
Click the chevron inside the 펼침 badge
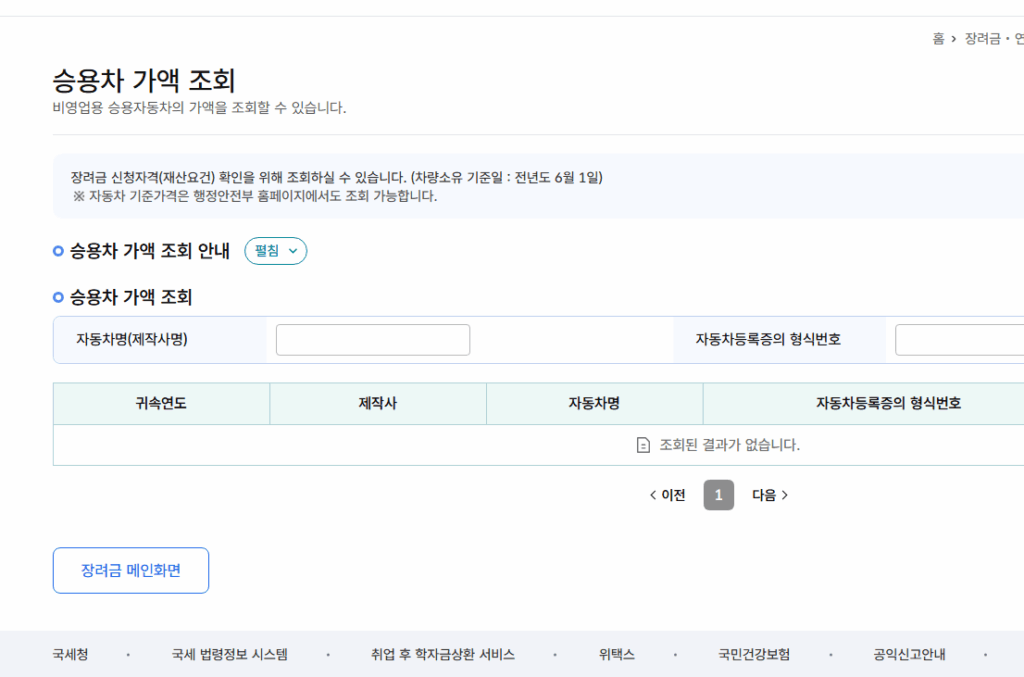[x=291, y=251]
